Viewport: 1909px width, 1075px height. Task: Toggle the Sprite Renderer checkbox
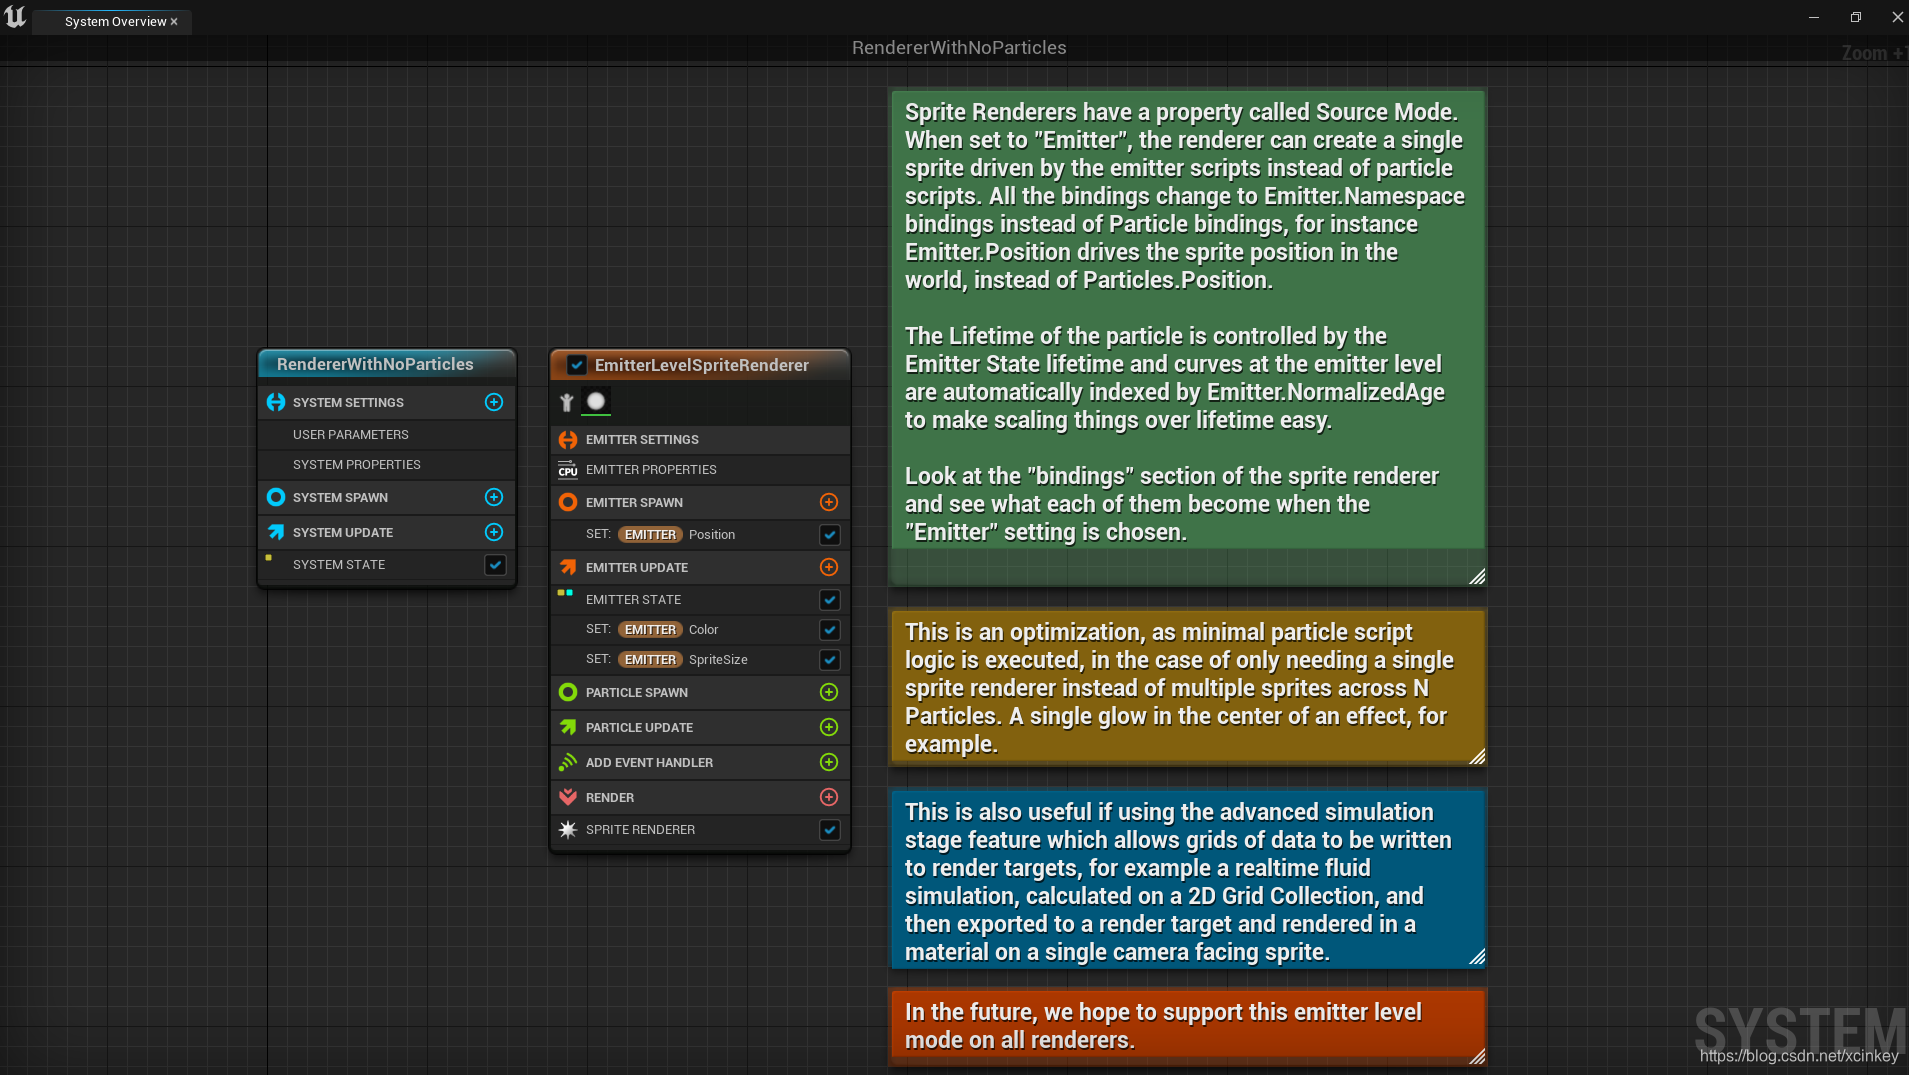pyautogui.click(x=830, y=829)
